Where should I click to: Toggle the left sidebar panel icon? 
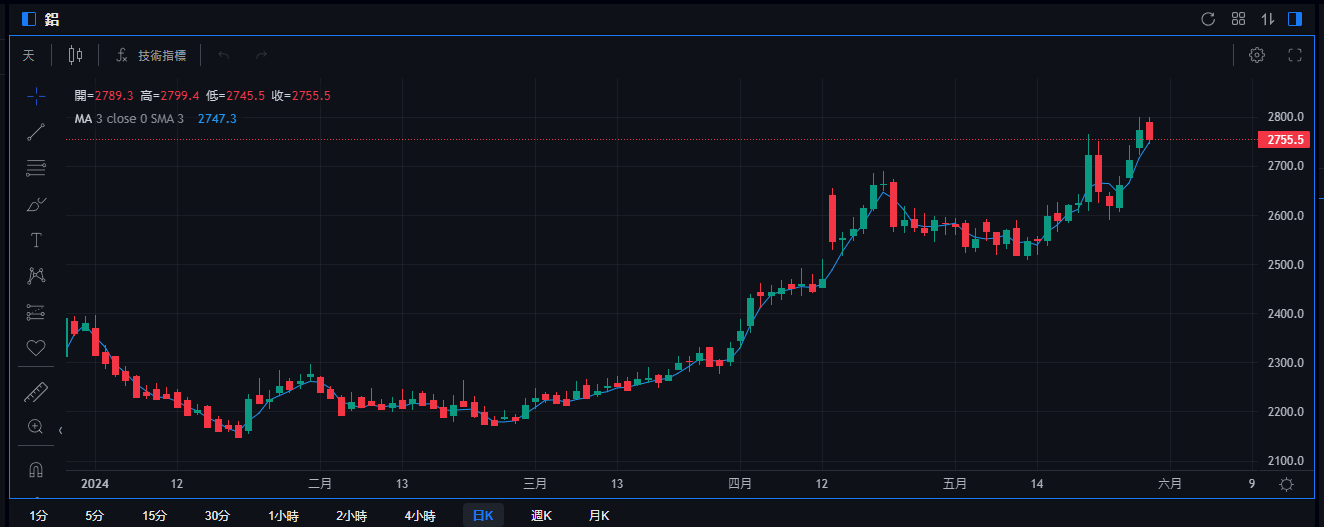pos(28,19)
